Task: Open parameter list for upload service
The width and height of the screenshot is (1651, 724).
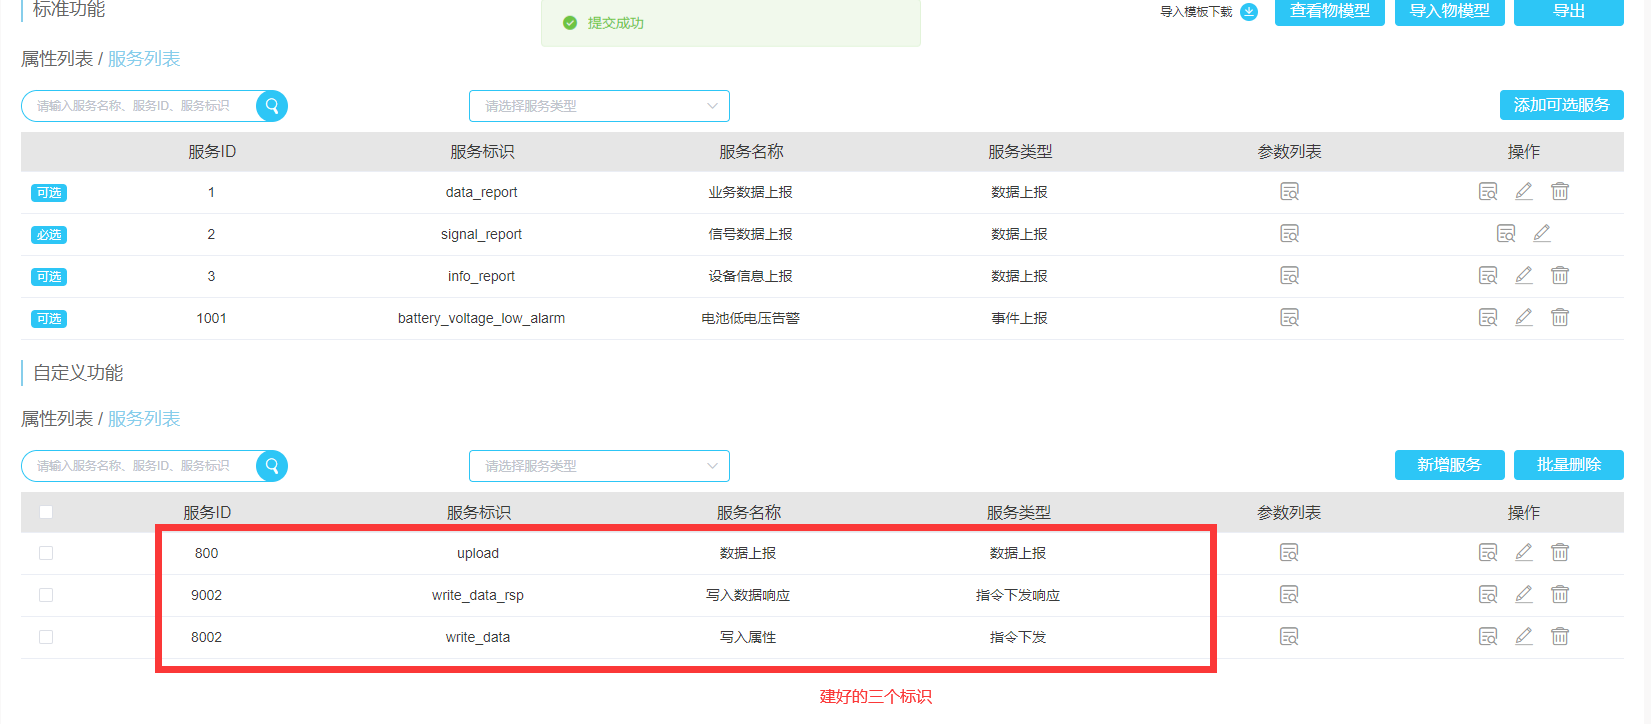Action: coord(1290,553)
